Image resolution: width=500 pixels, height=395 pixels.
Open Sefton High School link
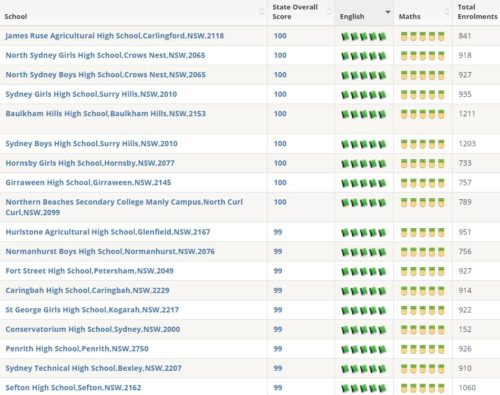73,388
